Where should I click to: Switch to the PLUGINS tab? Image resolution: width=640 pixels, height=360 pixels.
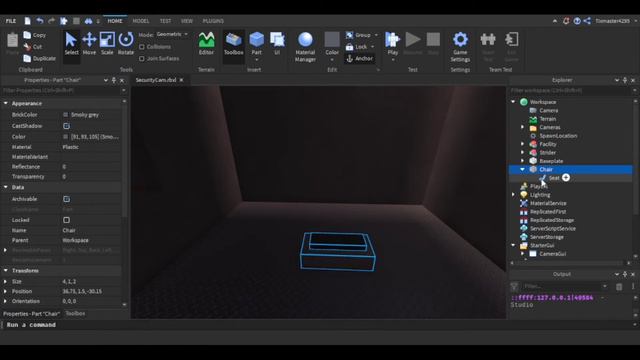(x=213, y=21)
